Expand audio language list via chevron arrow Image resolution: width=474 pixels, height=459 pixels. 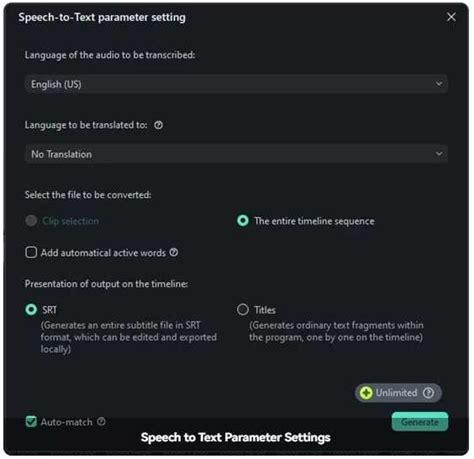point(439,84)
